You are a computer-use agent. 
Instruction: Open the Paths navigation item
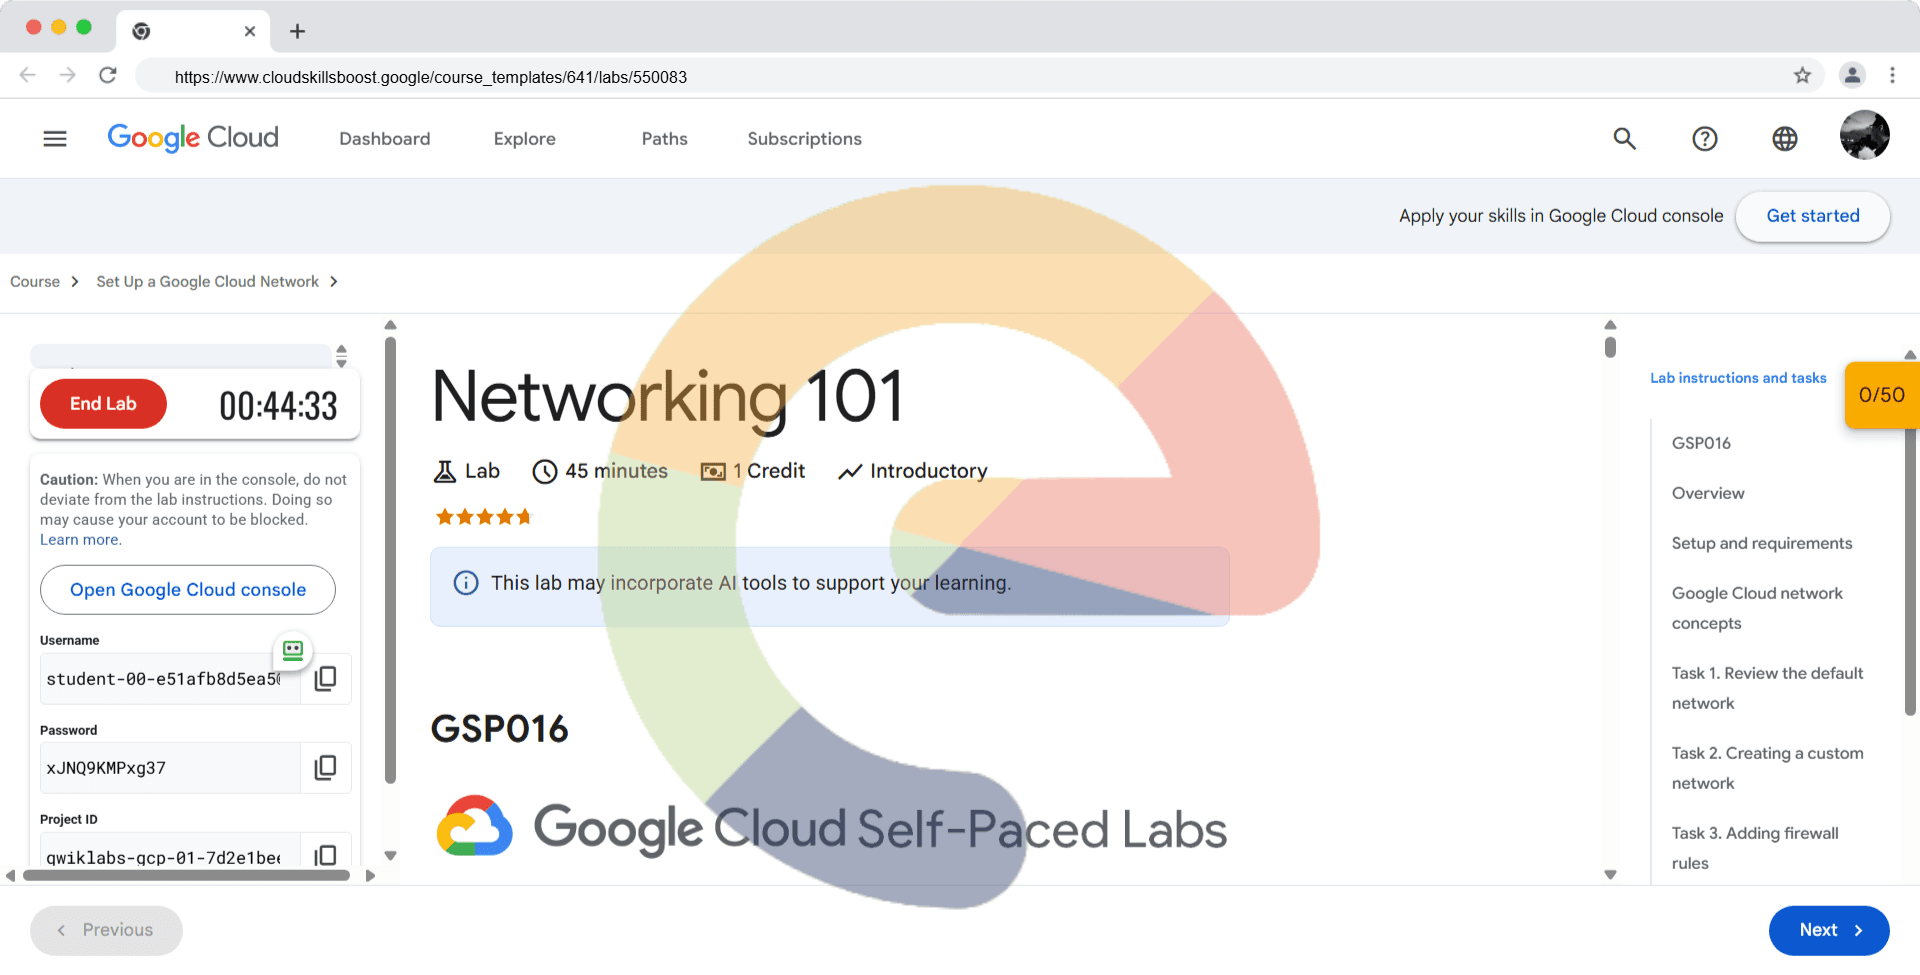tap(664, 139)
